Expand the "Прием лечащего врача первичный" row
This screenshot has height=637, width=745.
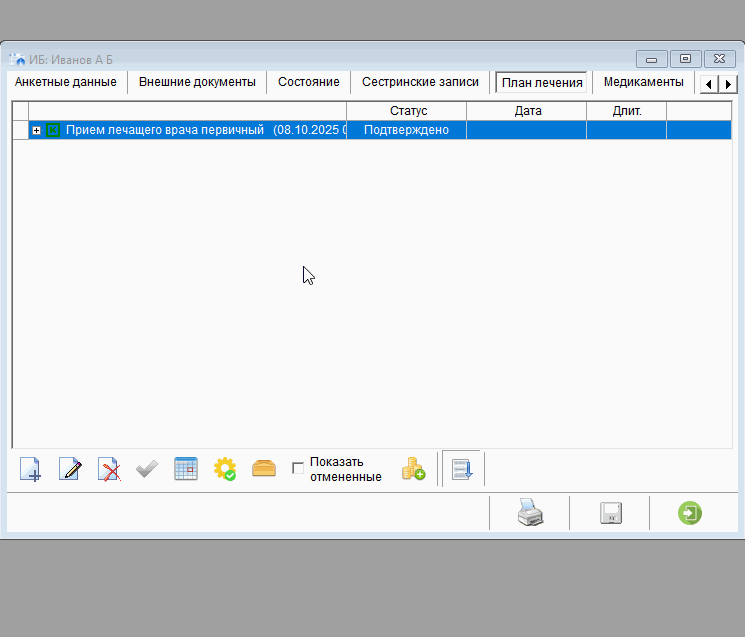pyautogui.click(x=37, y=130)
